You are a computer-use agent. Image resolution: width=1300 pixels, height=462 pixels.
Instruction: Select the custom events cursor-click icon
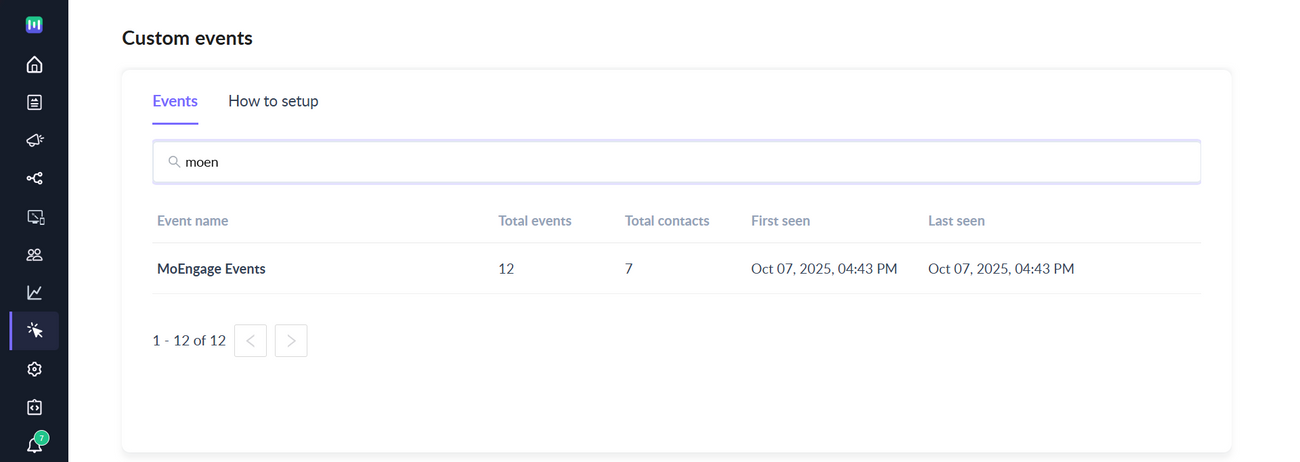pyautogui.click(x=34, y=331)
